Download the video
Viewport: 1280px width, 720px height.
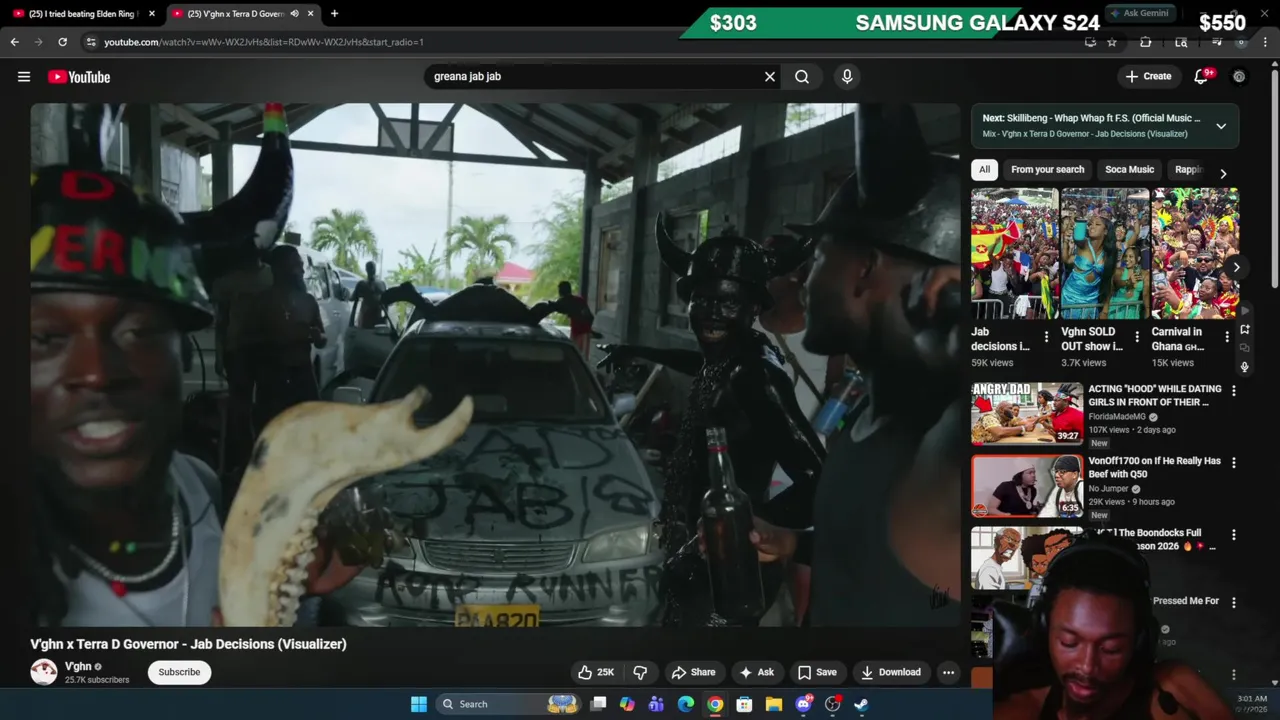coord(890,672)
